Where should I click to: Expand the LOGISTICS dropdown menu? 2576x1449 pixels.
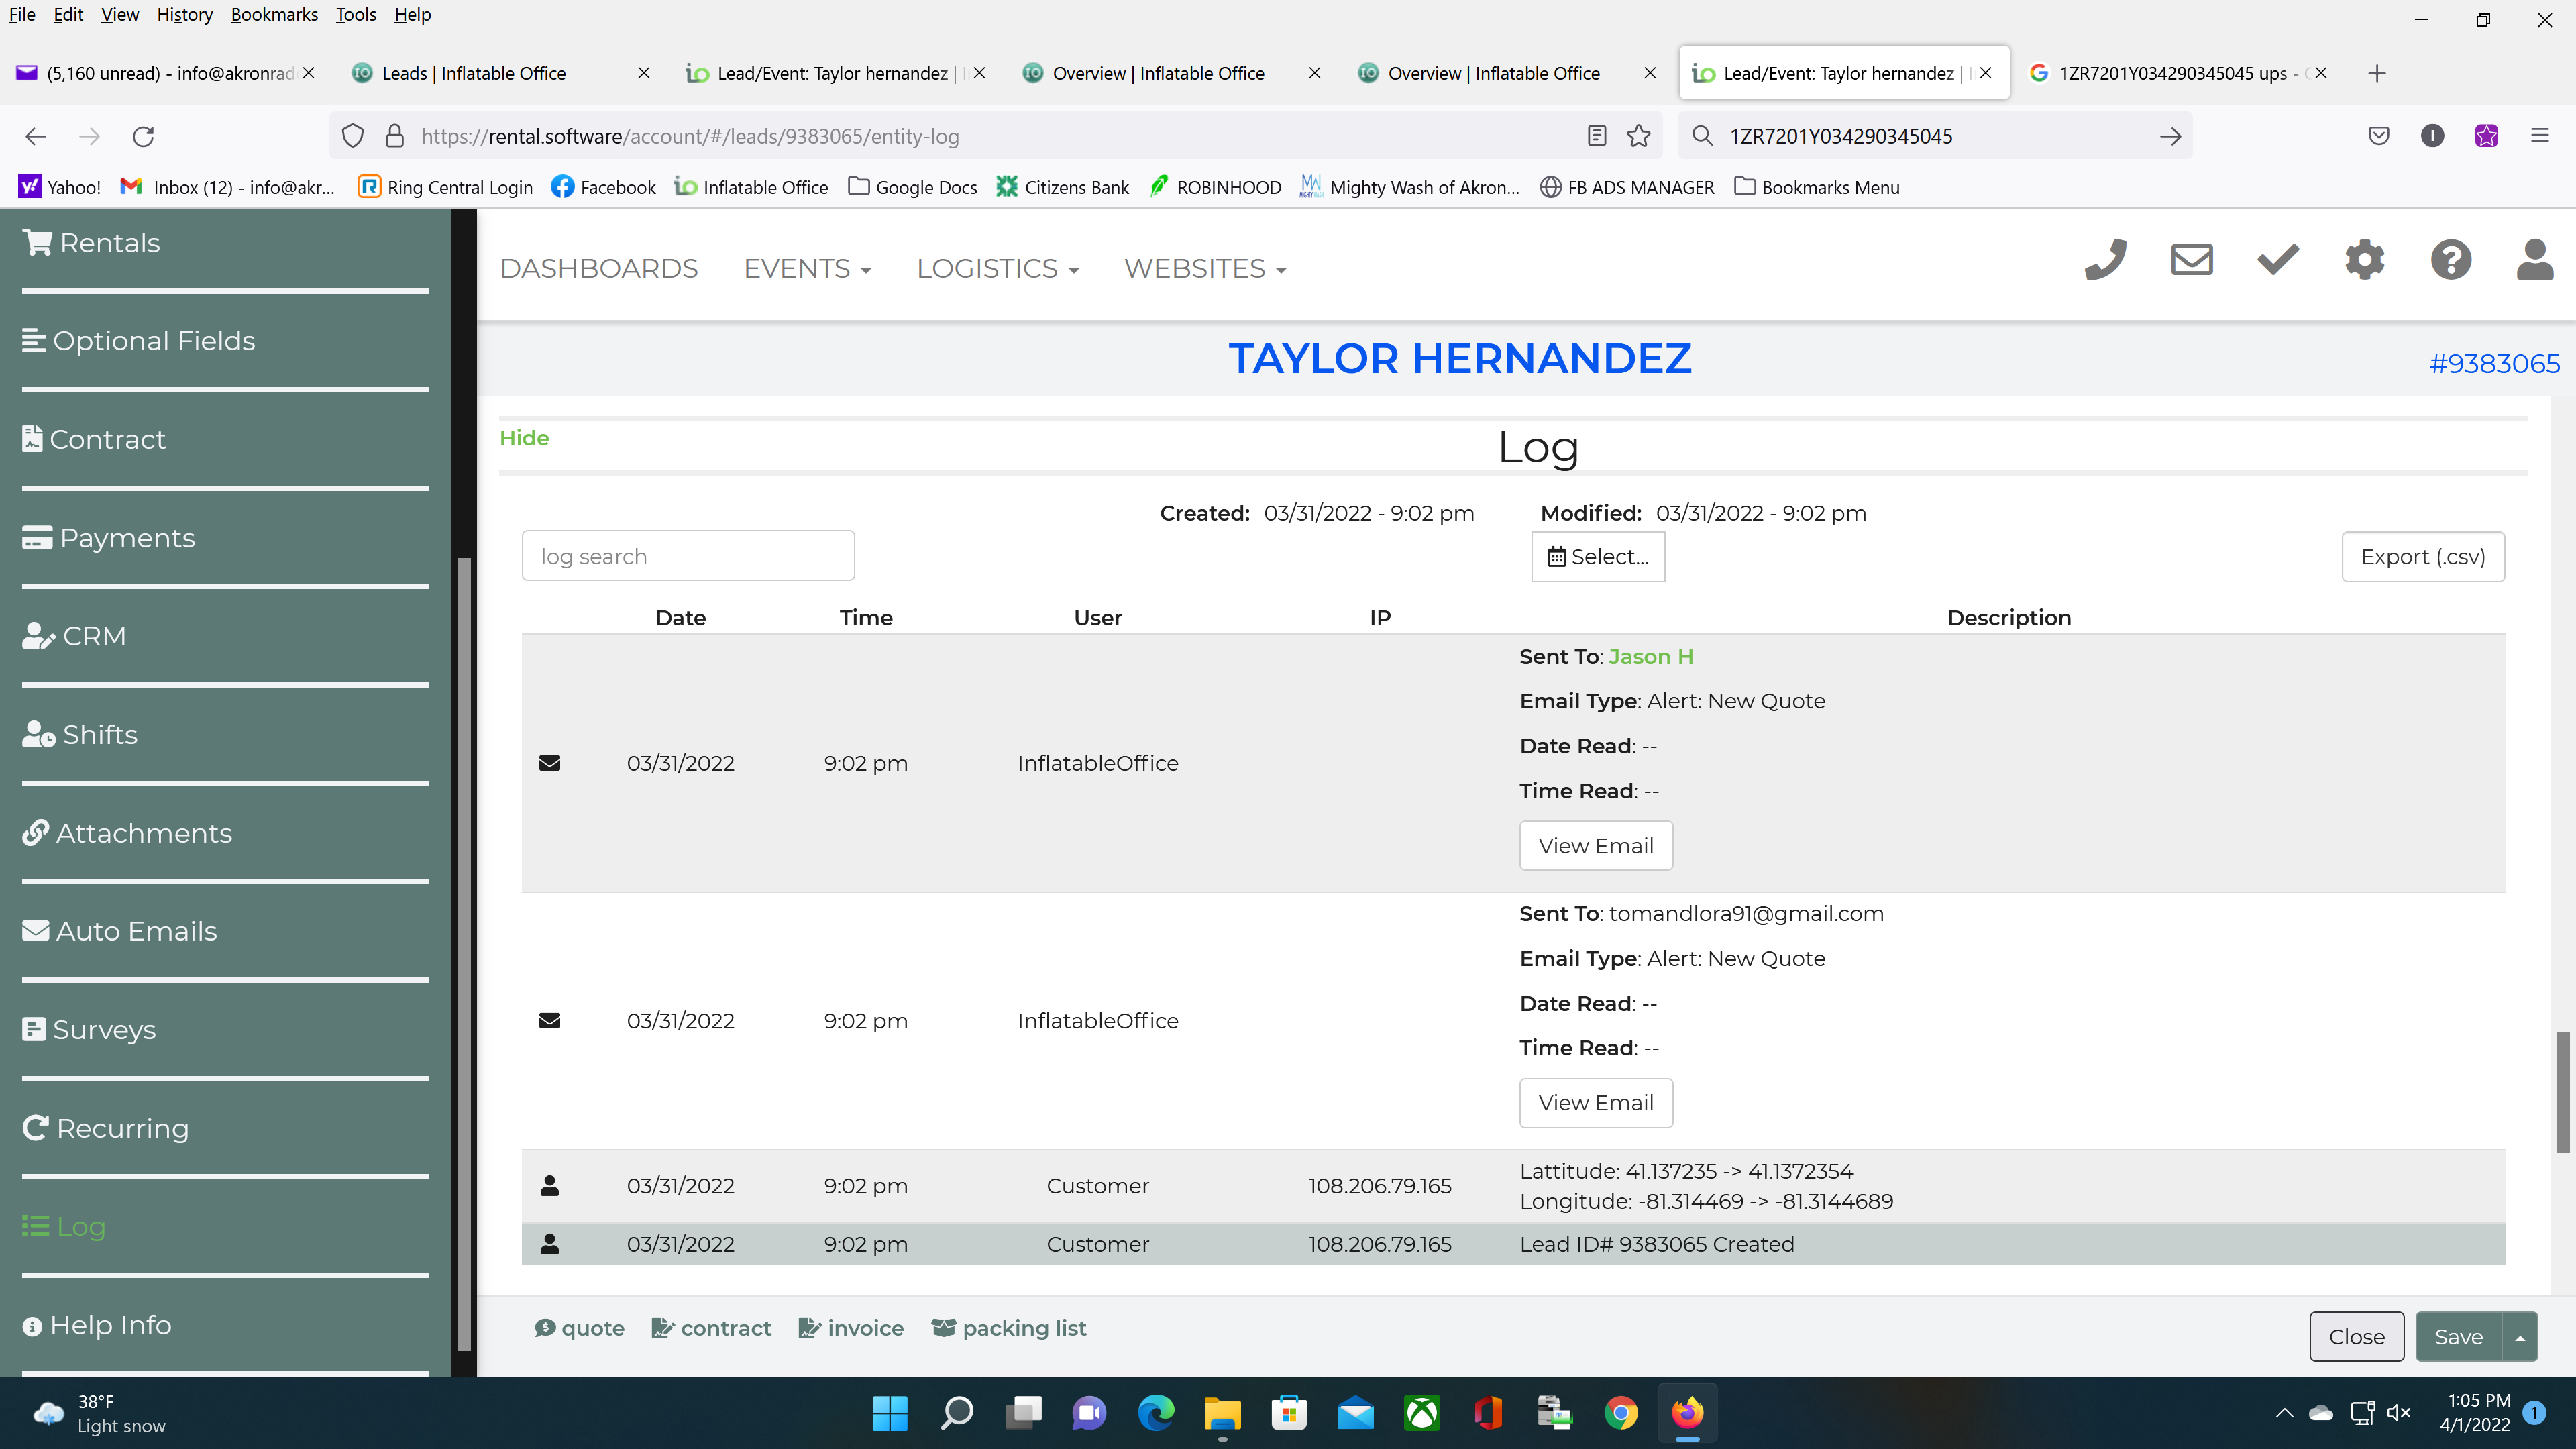[997, 268]
